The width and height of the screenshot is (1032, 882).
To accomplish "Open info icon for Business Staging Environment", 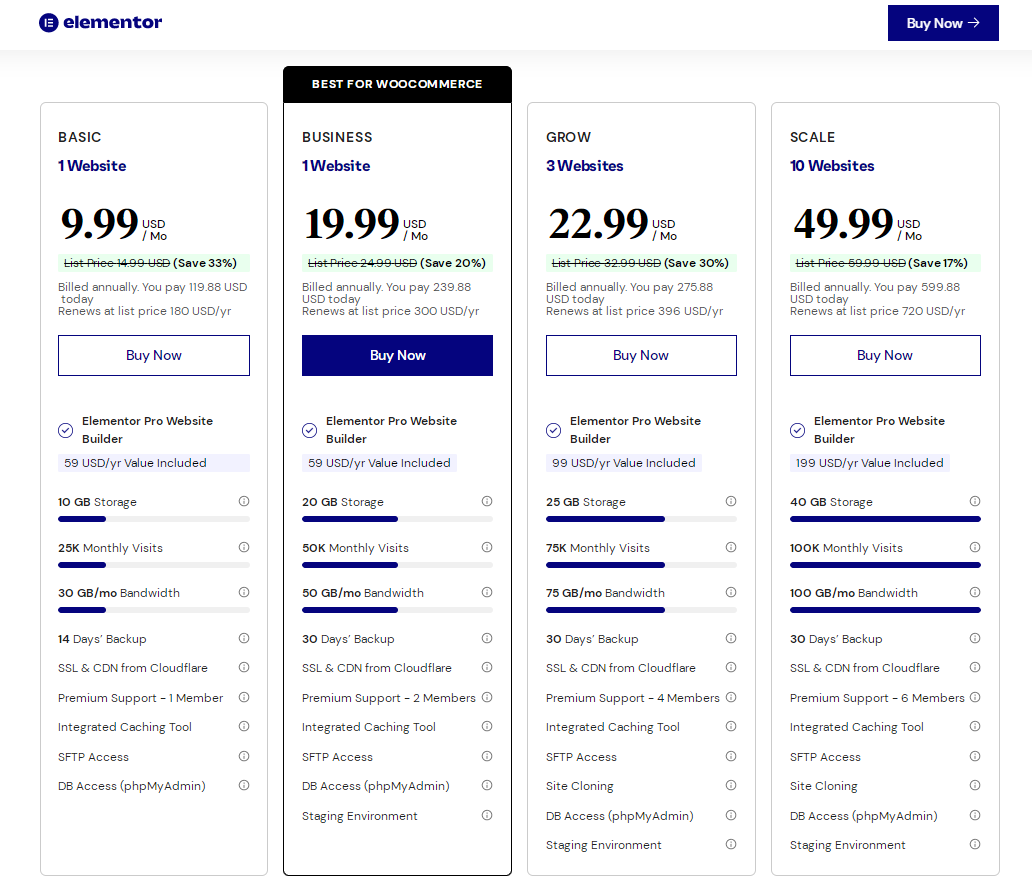I will click(x=487, y=816).
